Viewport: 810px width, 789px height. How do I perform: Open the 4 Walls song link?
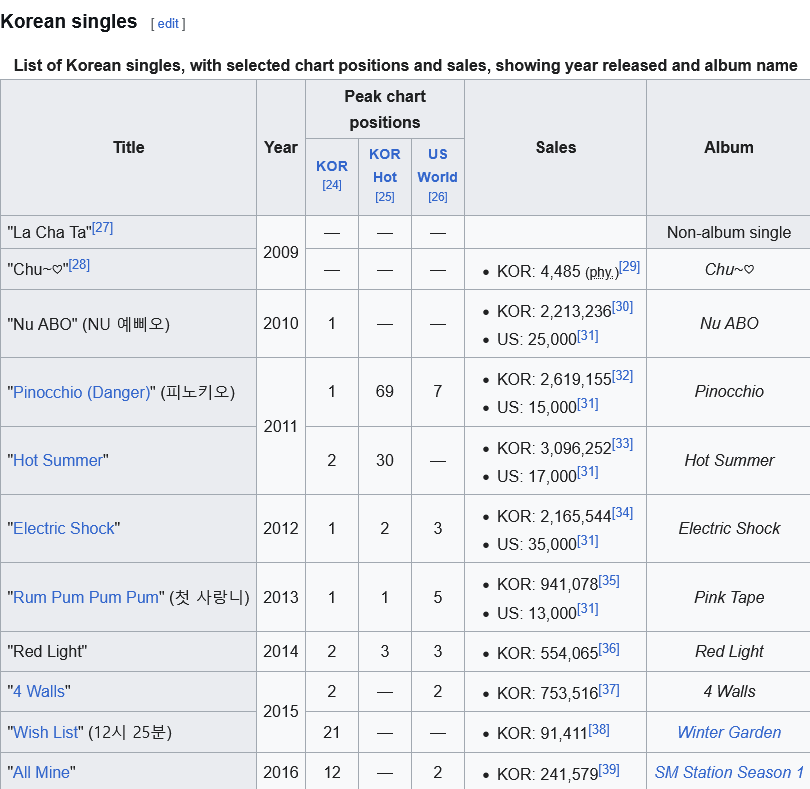coord(39,691)
